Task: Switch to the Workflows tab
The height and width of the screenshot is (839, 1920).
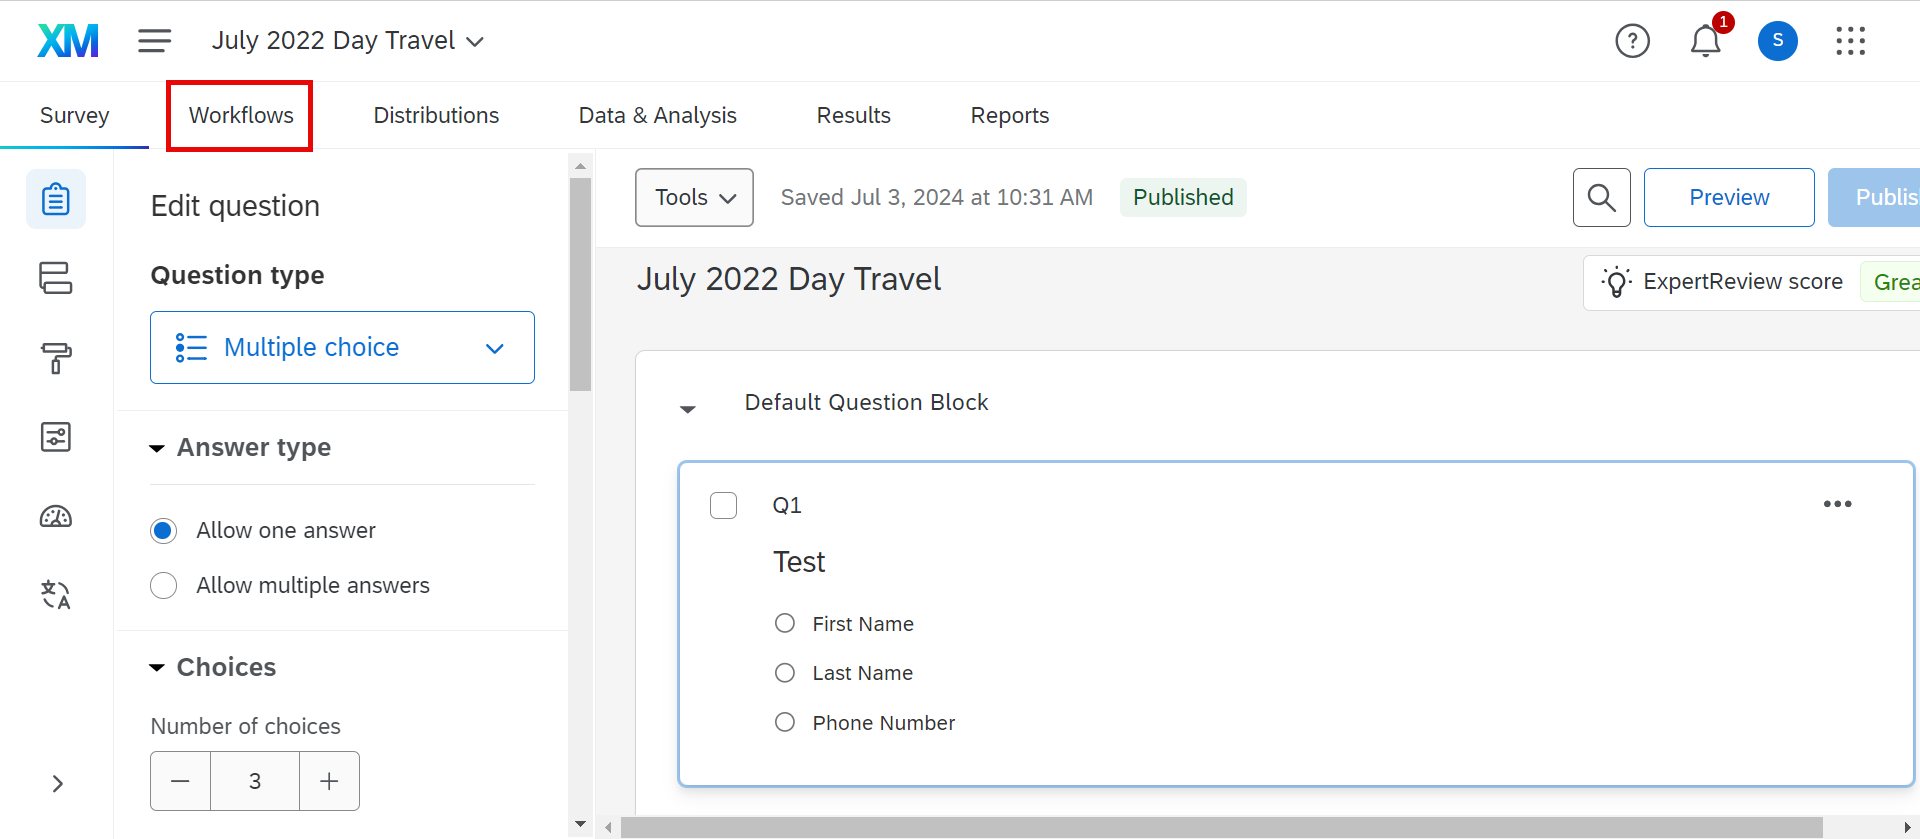Action: tap(241, 116)
